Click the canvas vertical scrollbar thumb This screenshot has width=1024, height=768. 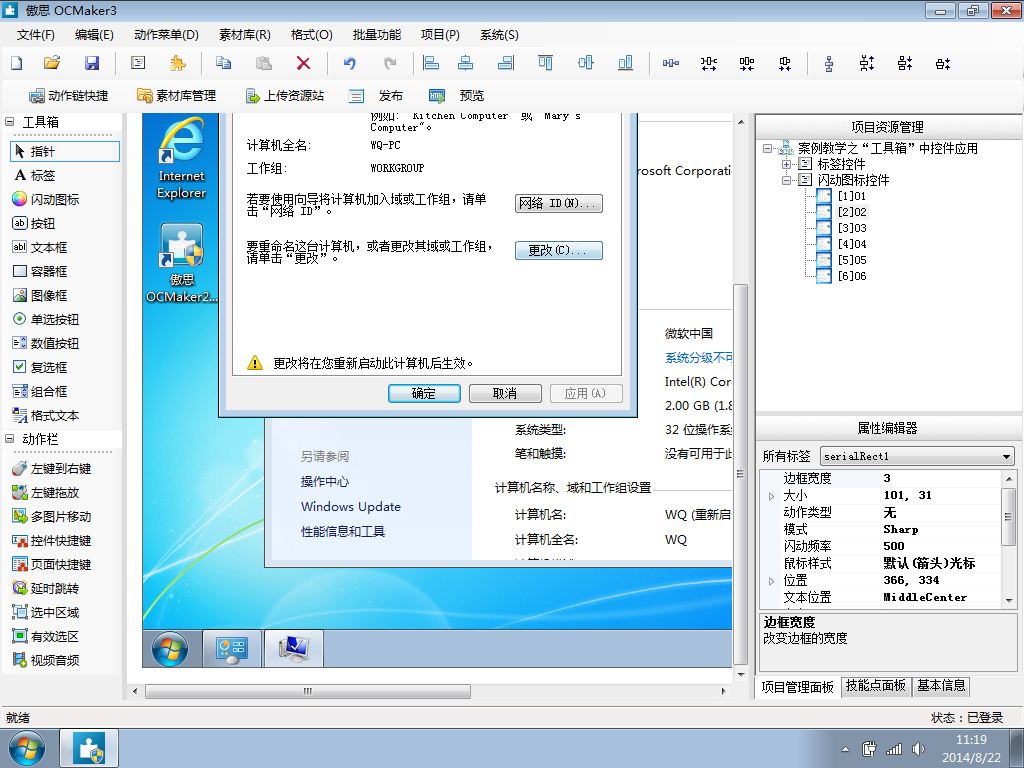tap(740, 474)
